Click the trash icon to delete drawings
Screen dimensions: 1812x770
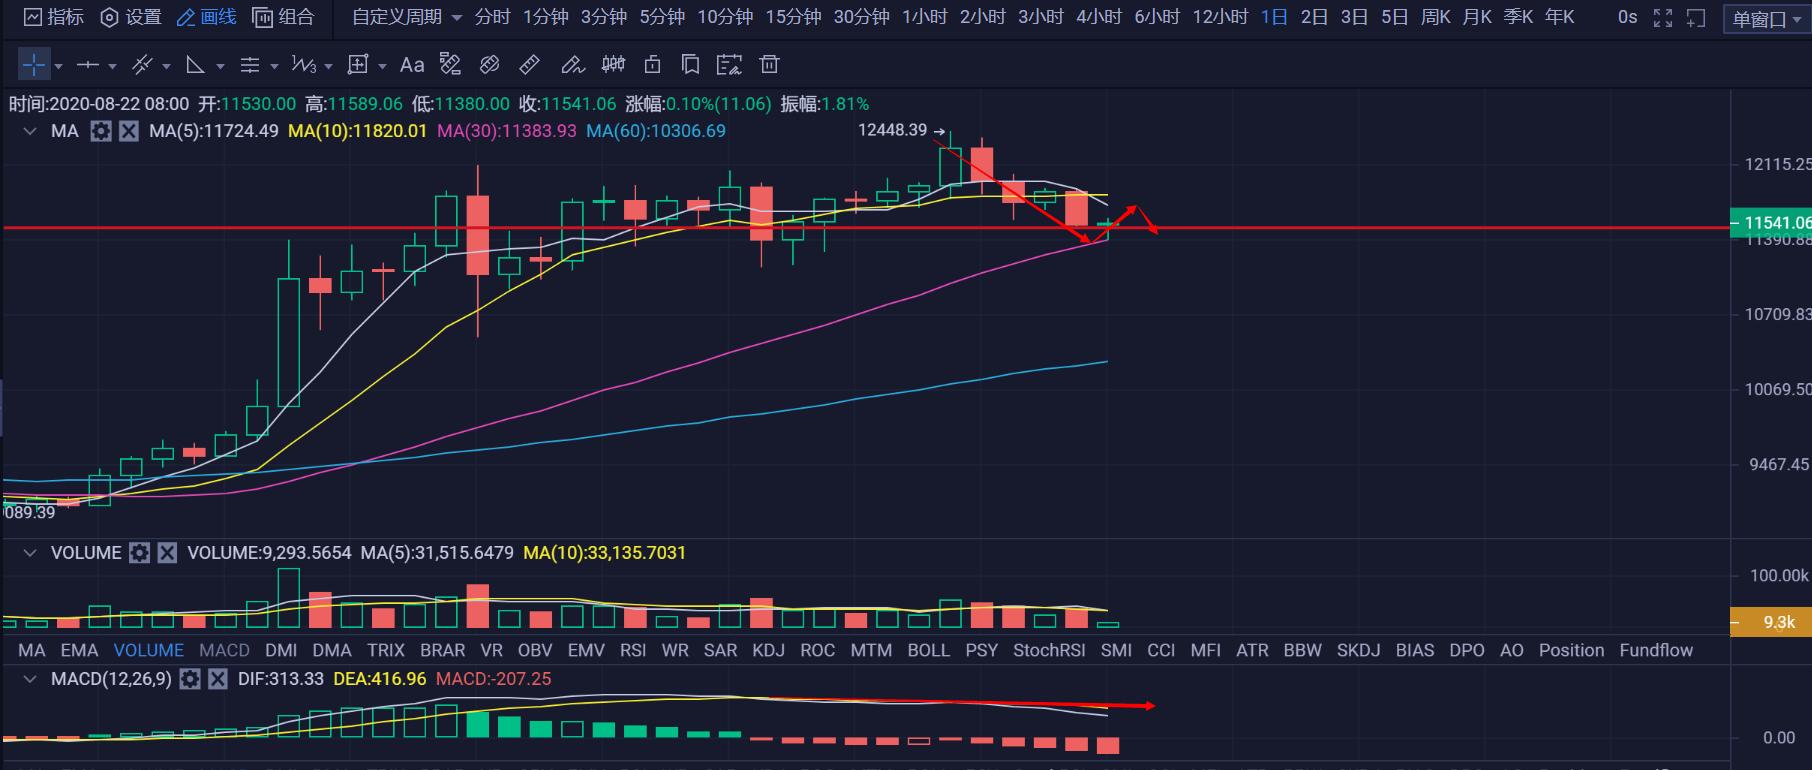pyautogui.click(x=769, y=65)
